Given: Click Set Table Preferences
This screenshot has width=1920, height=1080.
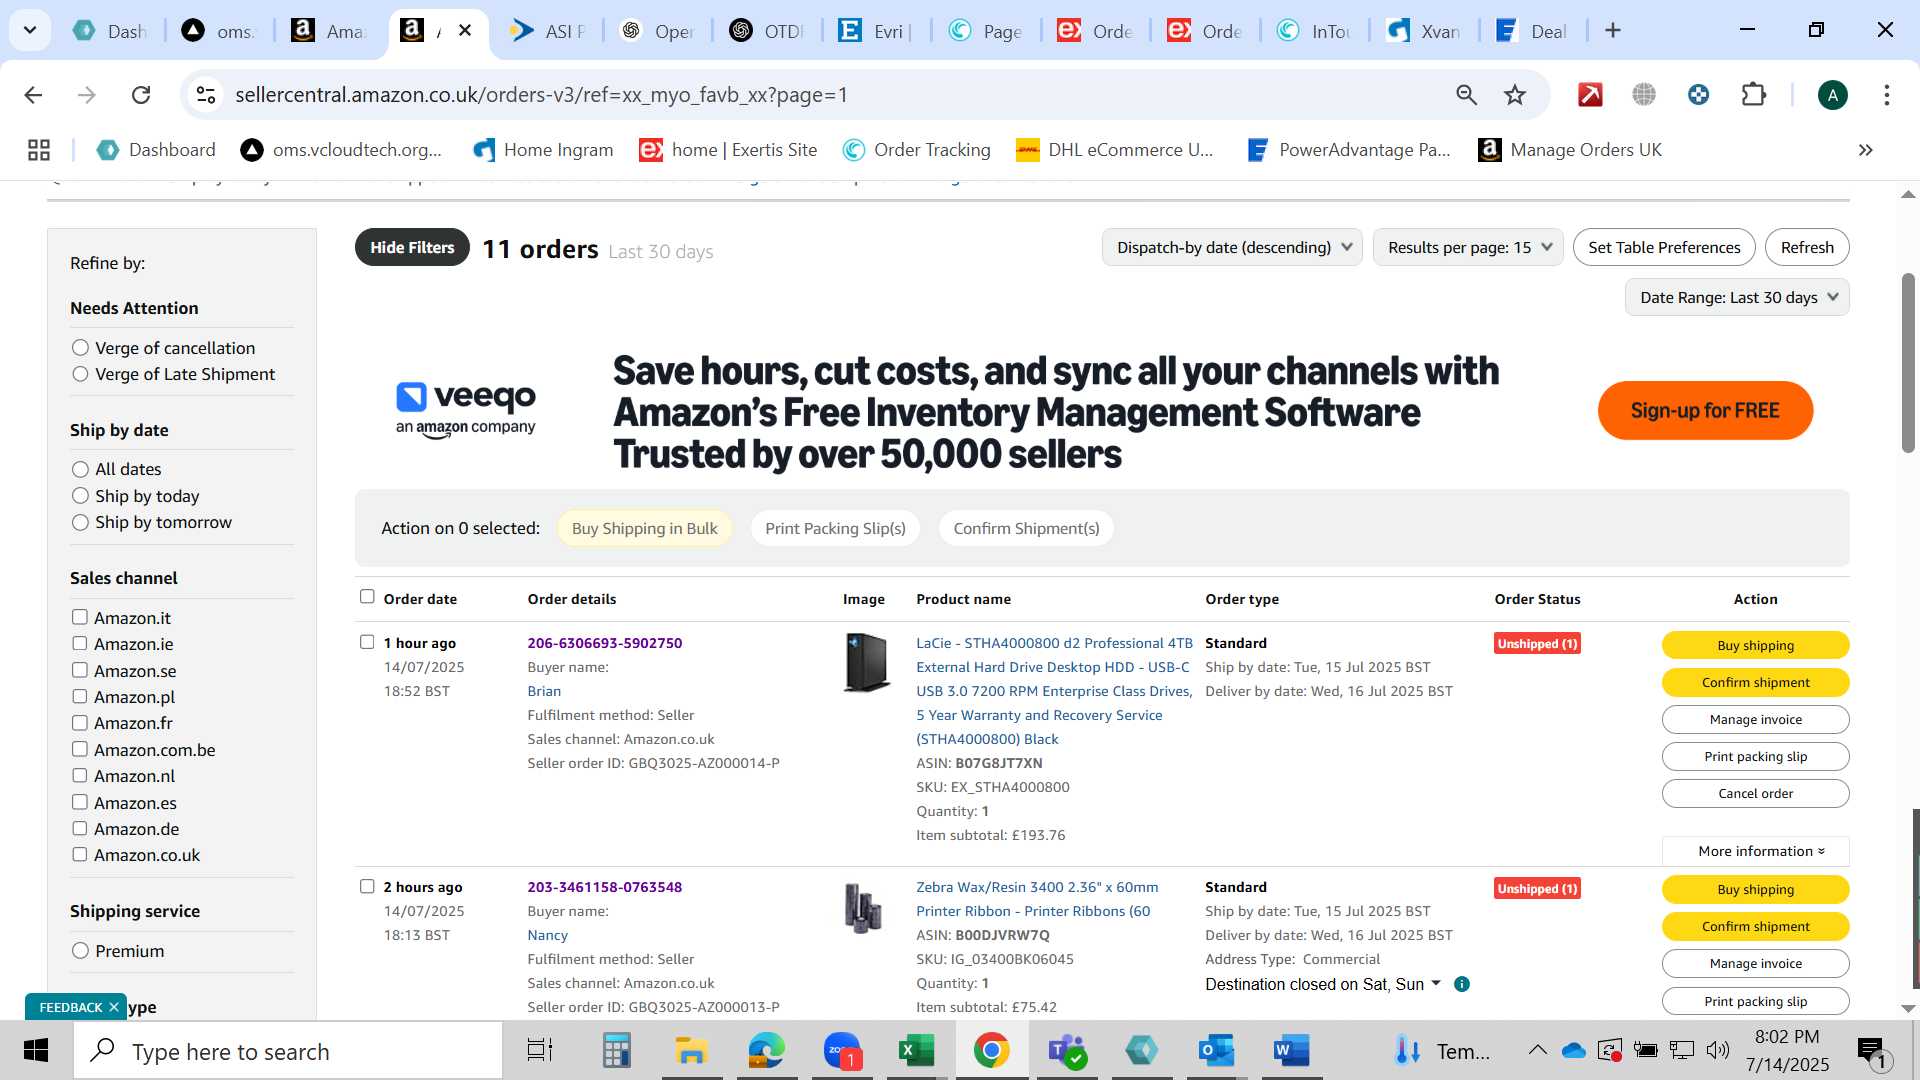Looking at the screenshot, I should point(1664,247).
